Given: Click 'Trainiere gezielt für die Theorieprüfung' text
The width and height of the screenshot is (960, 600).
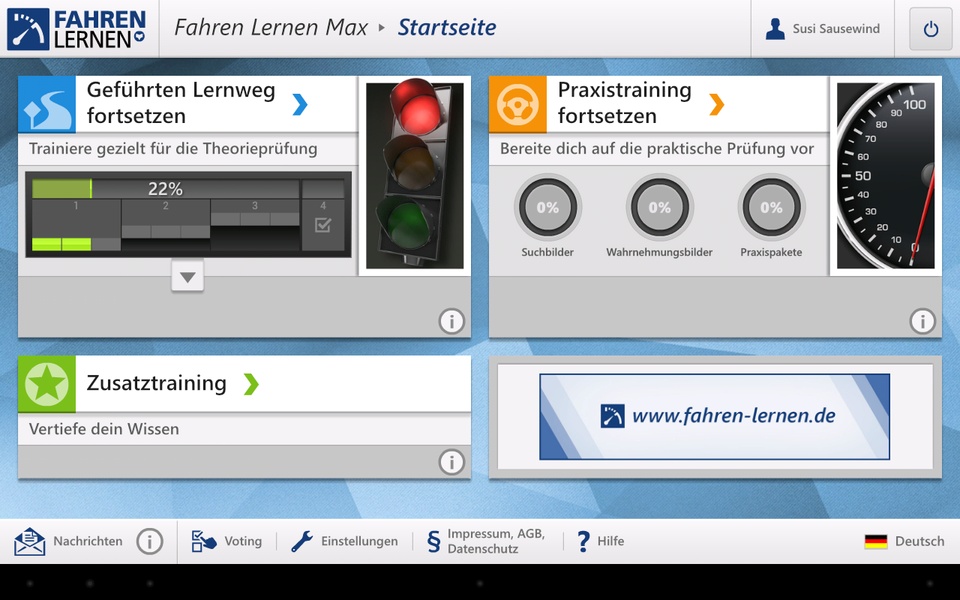Looking at the screenshot, I should [x=173, y=149].
